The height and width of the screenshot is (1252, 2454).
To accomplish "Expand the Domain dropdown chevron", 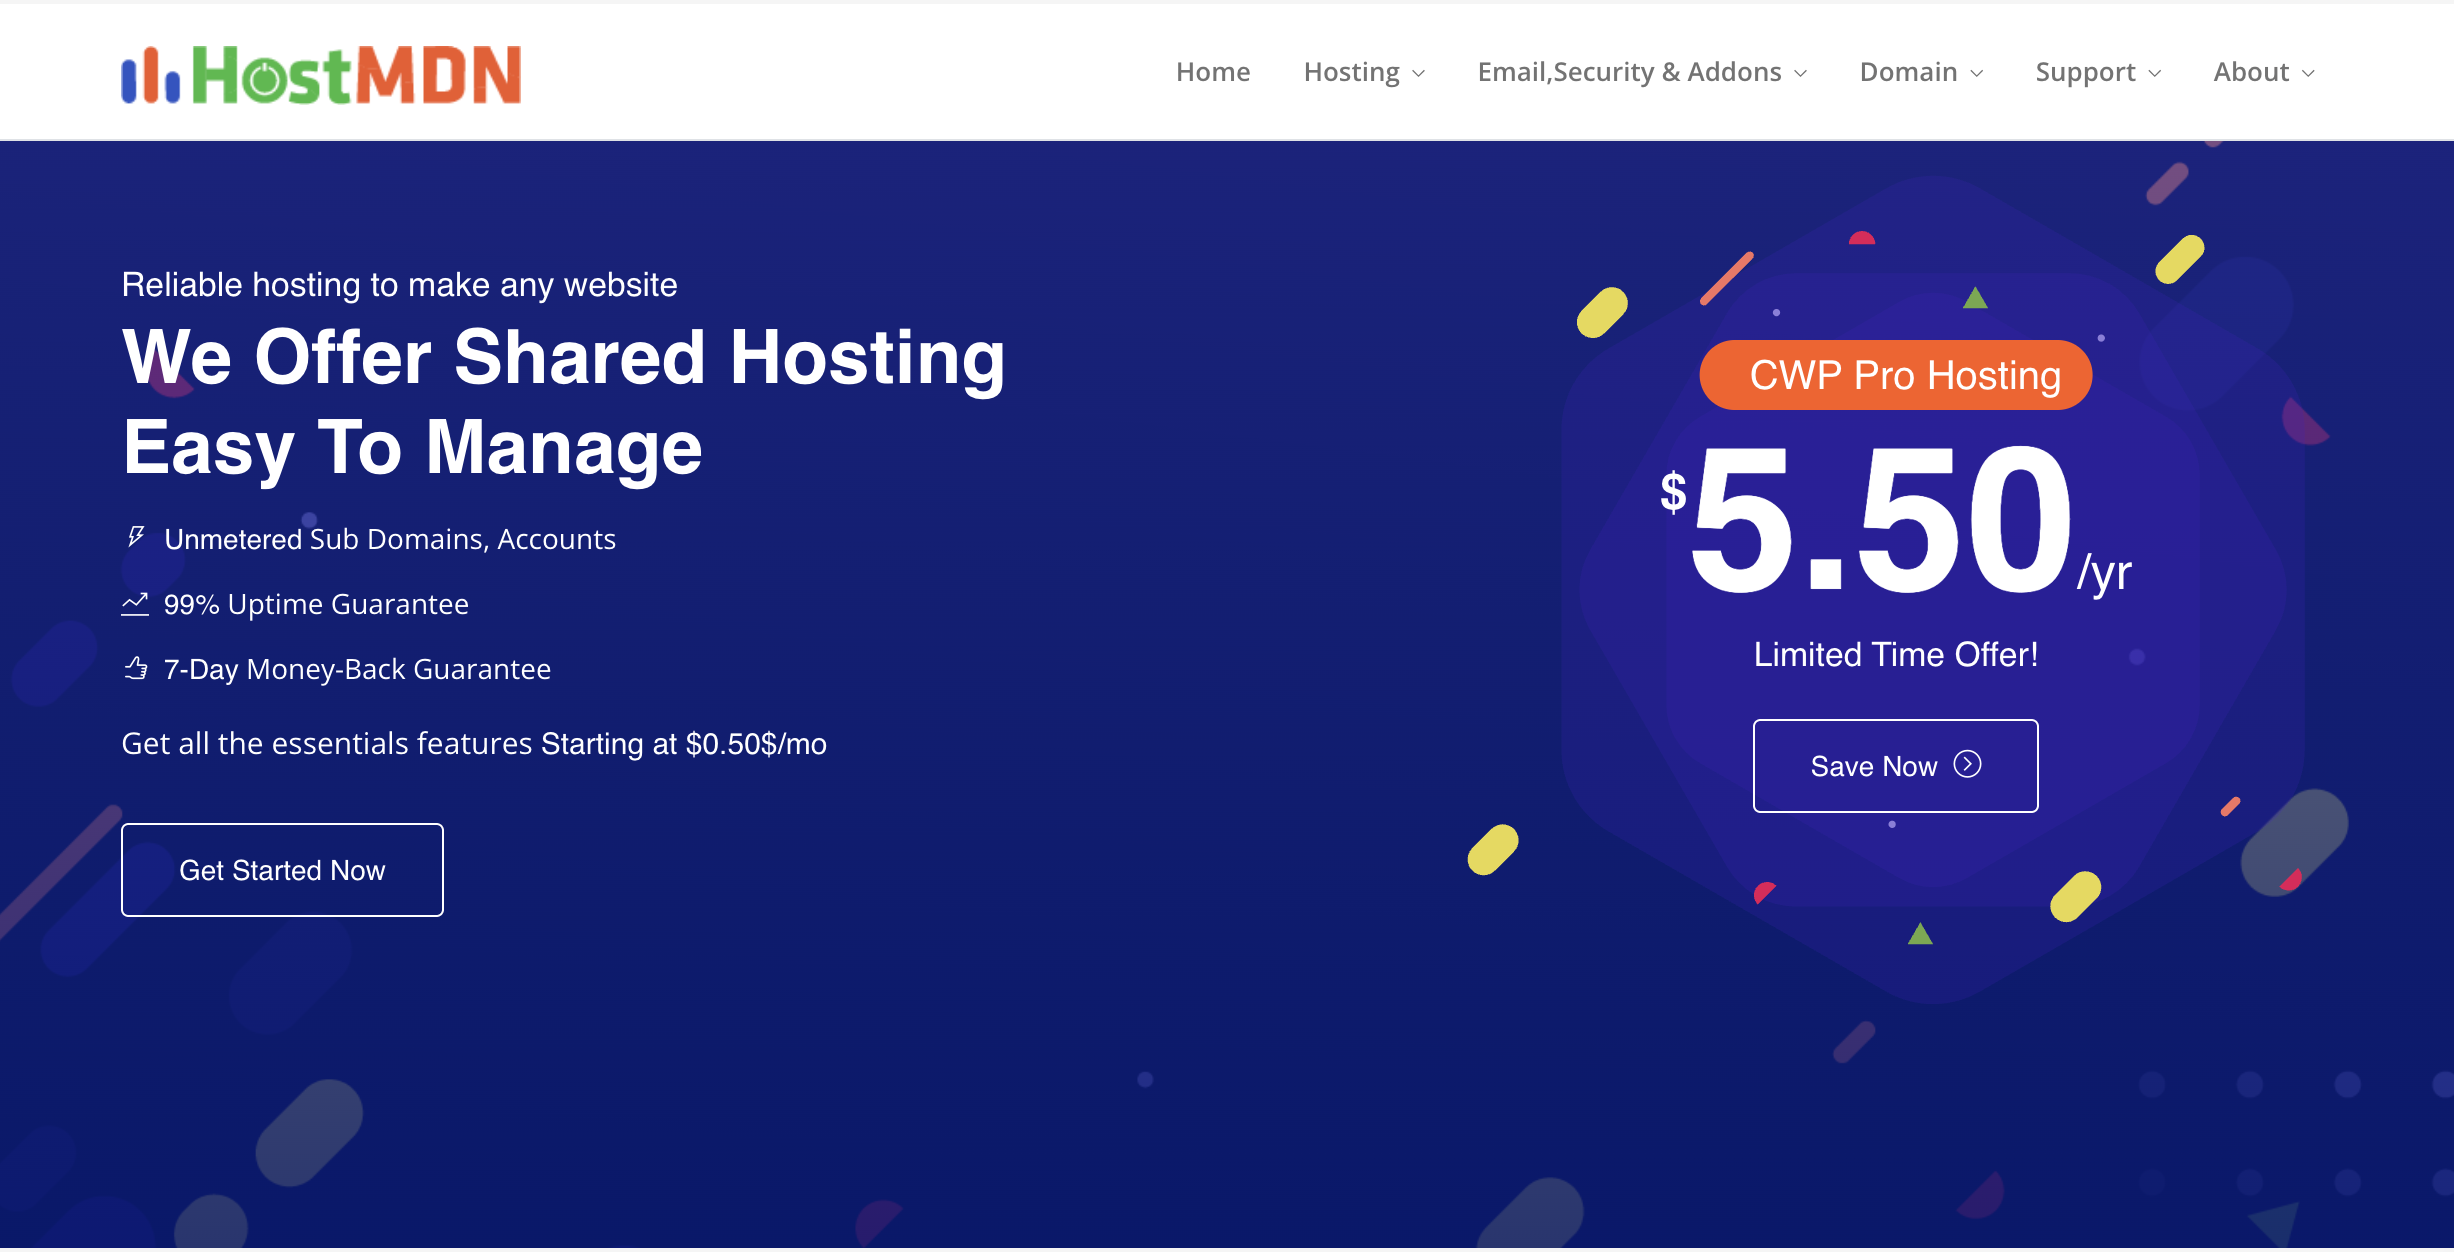I will pos(1976,73).
